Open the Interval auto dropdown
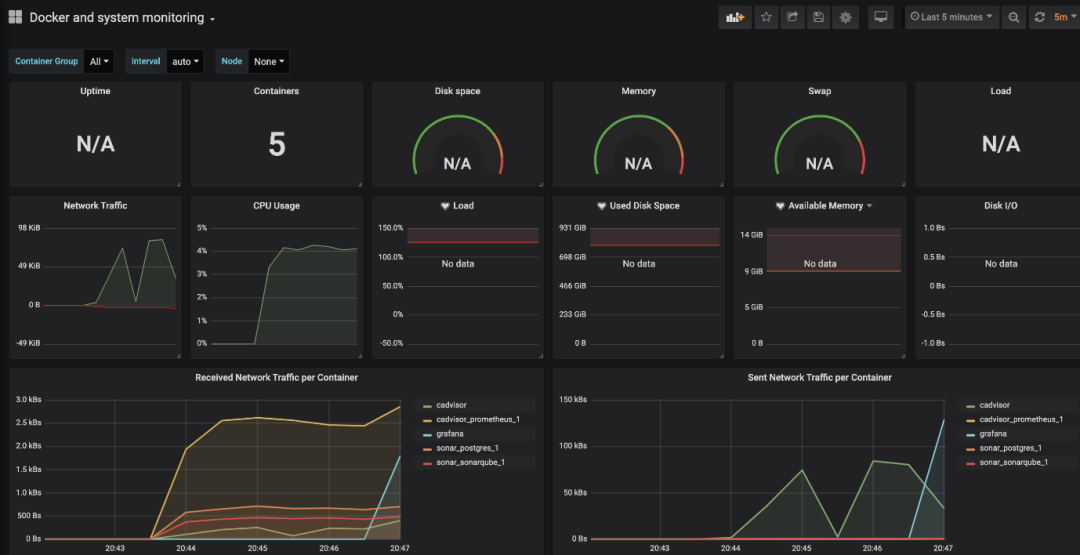Image resolution: width=1080 pixels, height=555 pixels. point(186,61)
